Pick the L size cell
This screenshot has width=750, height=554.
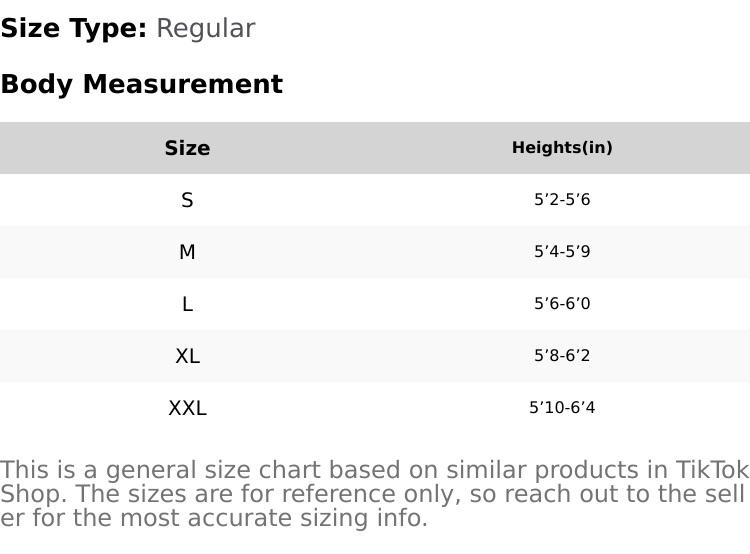tap(187, 305)
